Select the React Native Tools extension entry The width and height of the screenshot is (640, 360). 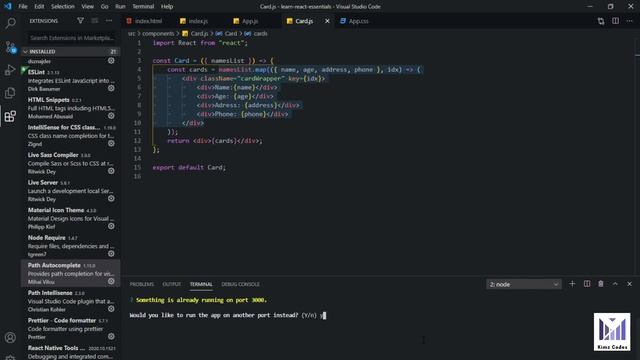pos(70,352)
